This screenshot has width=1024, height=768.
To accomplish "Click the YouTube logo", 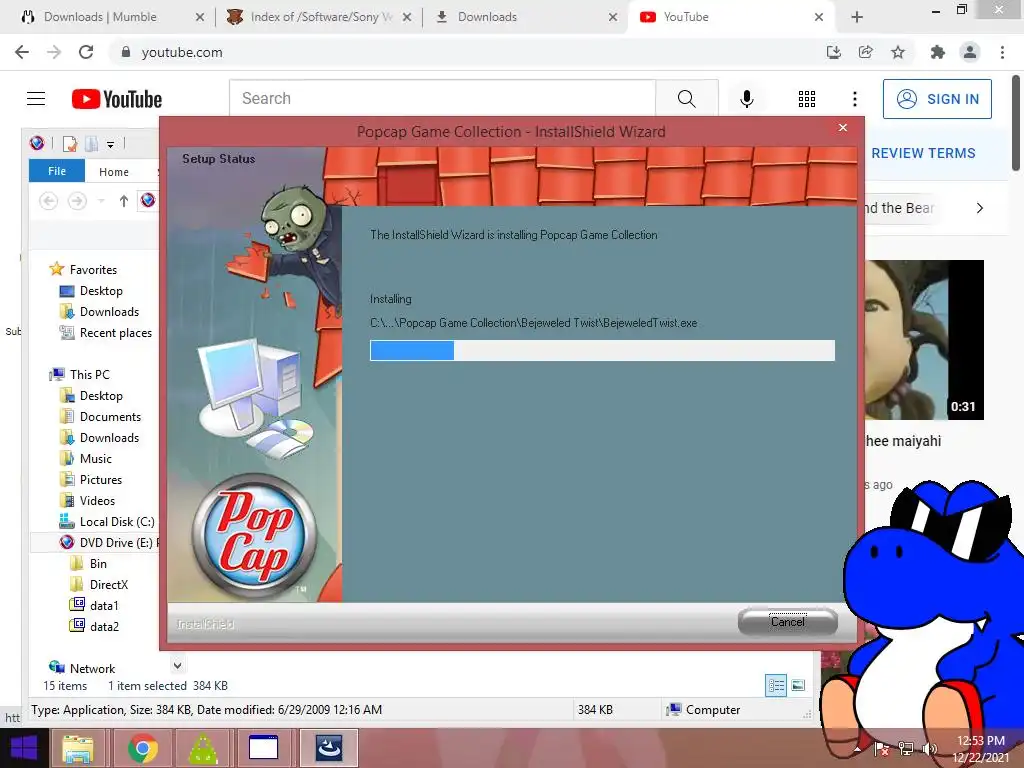I will (117, 99).
